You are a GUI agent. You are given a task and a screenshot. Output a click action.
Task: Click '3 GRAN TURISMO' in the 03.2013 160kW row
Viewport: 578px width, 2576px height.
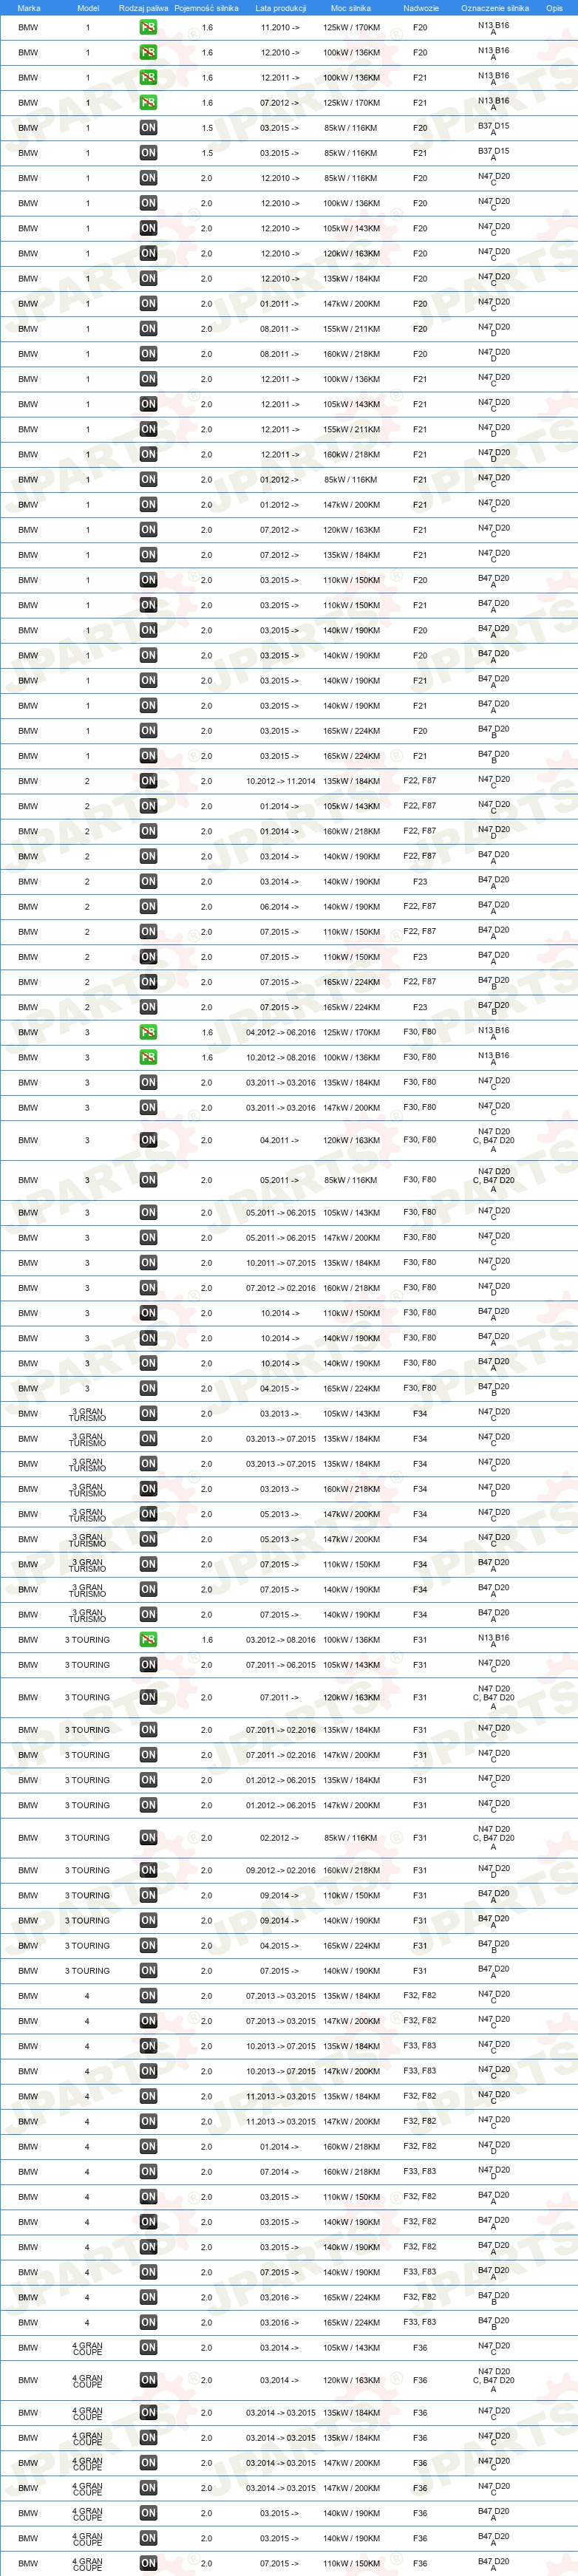(x=87, y=1489)
